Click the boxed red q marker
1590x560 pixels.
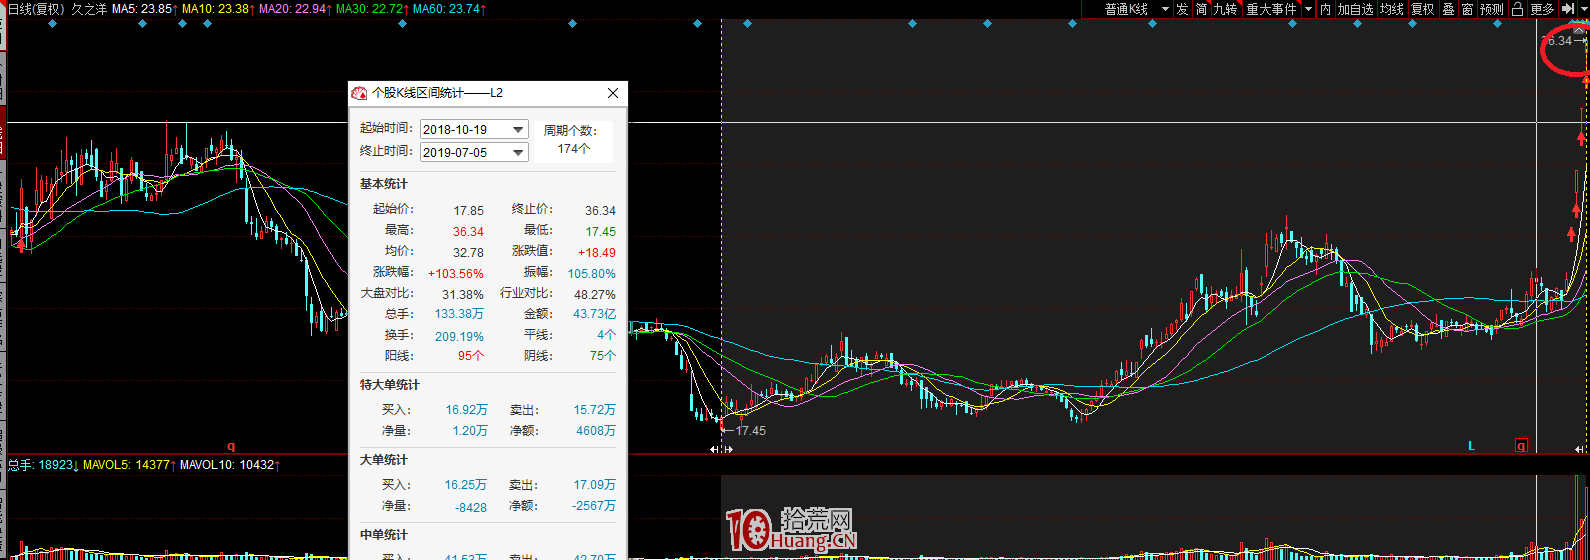(1521, 446)
